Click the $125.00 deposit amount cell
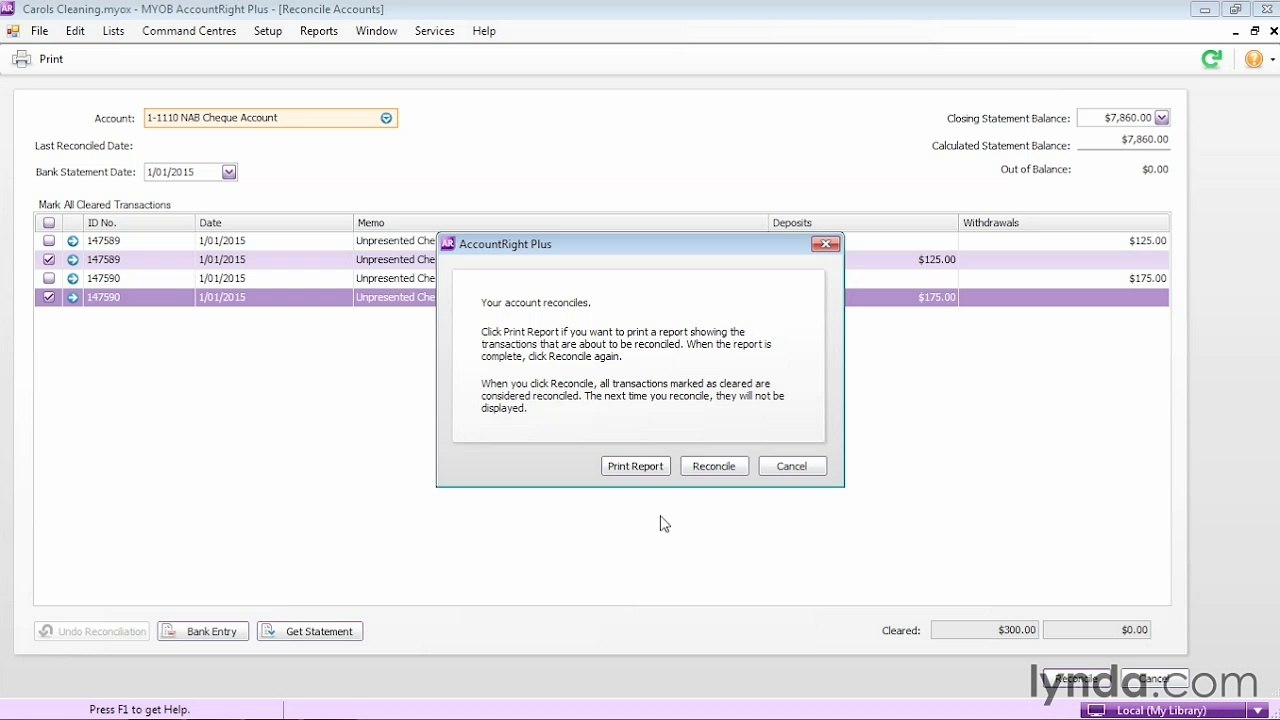 (x=937, y=260)
